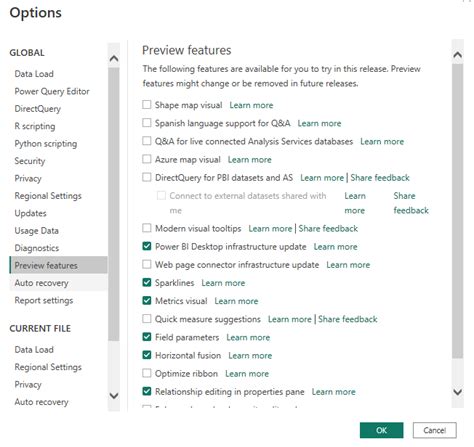Image resolution: width=474 pixels, height=447 pixels.
Task: Open Learn more link for Horizontal fusion
Action: pyautogui.click(x=250, y=355)
